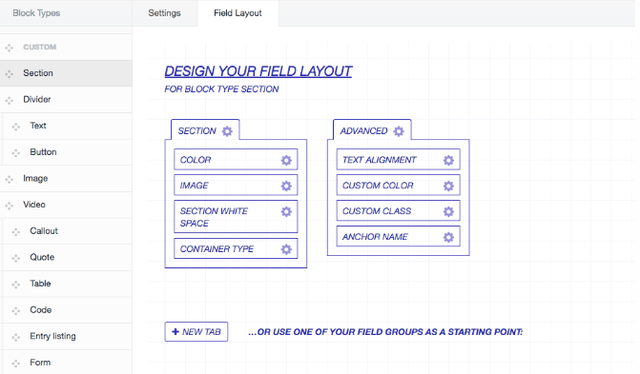Image resolution: width=640 pixels, height=374 pixels.
Task: Select the Code block type
Action: click(68, 310)
